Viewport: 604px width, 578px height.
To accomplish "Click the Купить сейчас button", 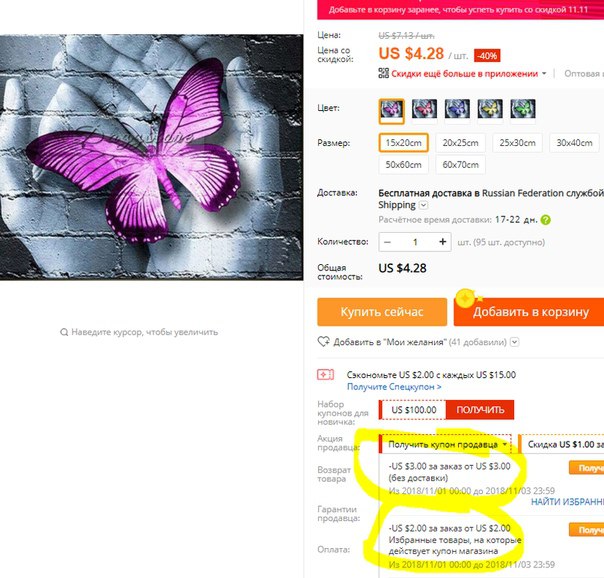I will coord(382,312).
